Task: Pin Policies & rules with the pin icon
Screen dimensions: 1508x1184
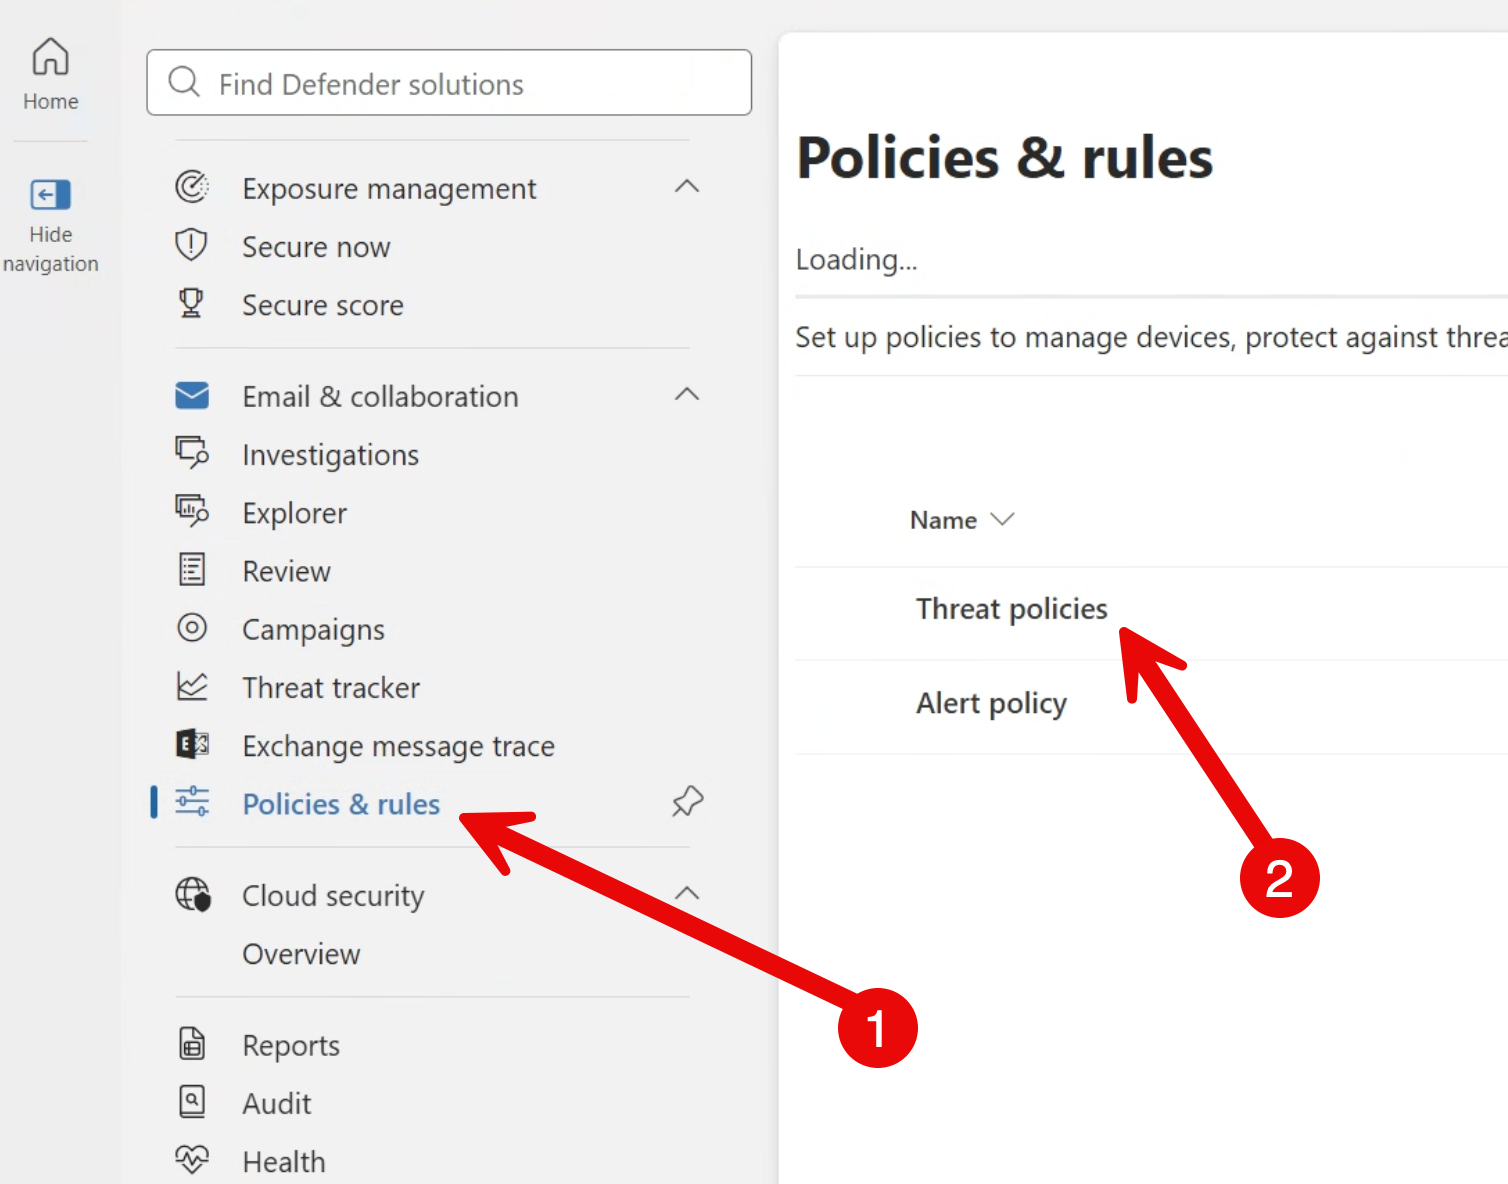Action: pyautogui.click(x=688, y=802)
